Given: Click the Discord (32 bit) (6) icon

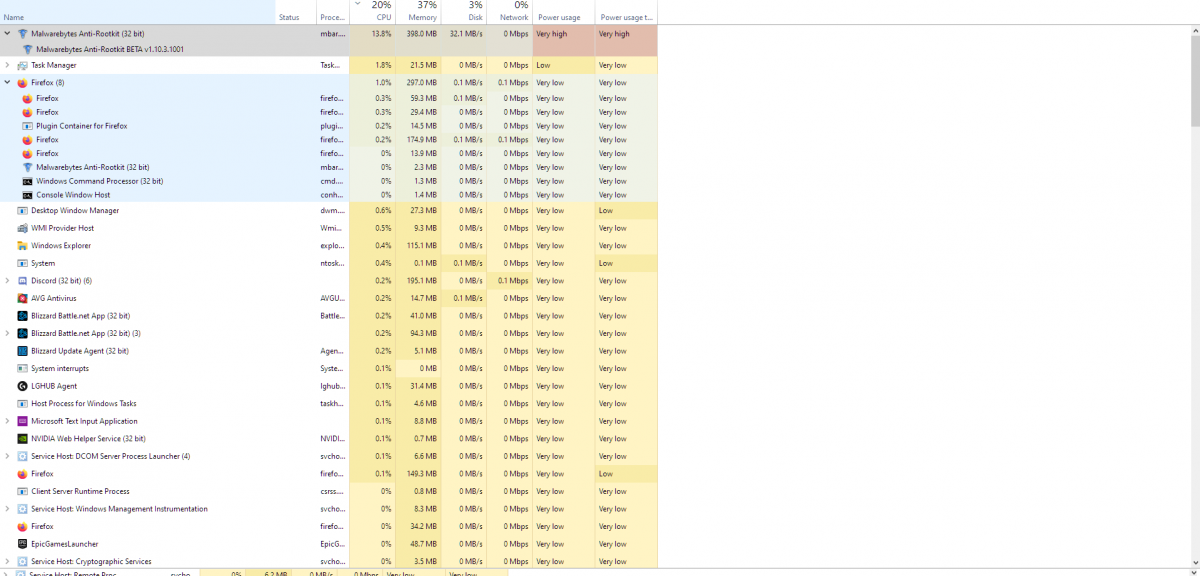Looking at the screenshot, I should [22, 281].
